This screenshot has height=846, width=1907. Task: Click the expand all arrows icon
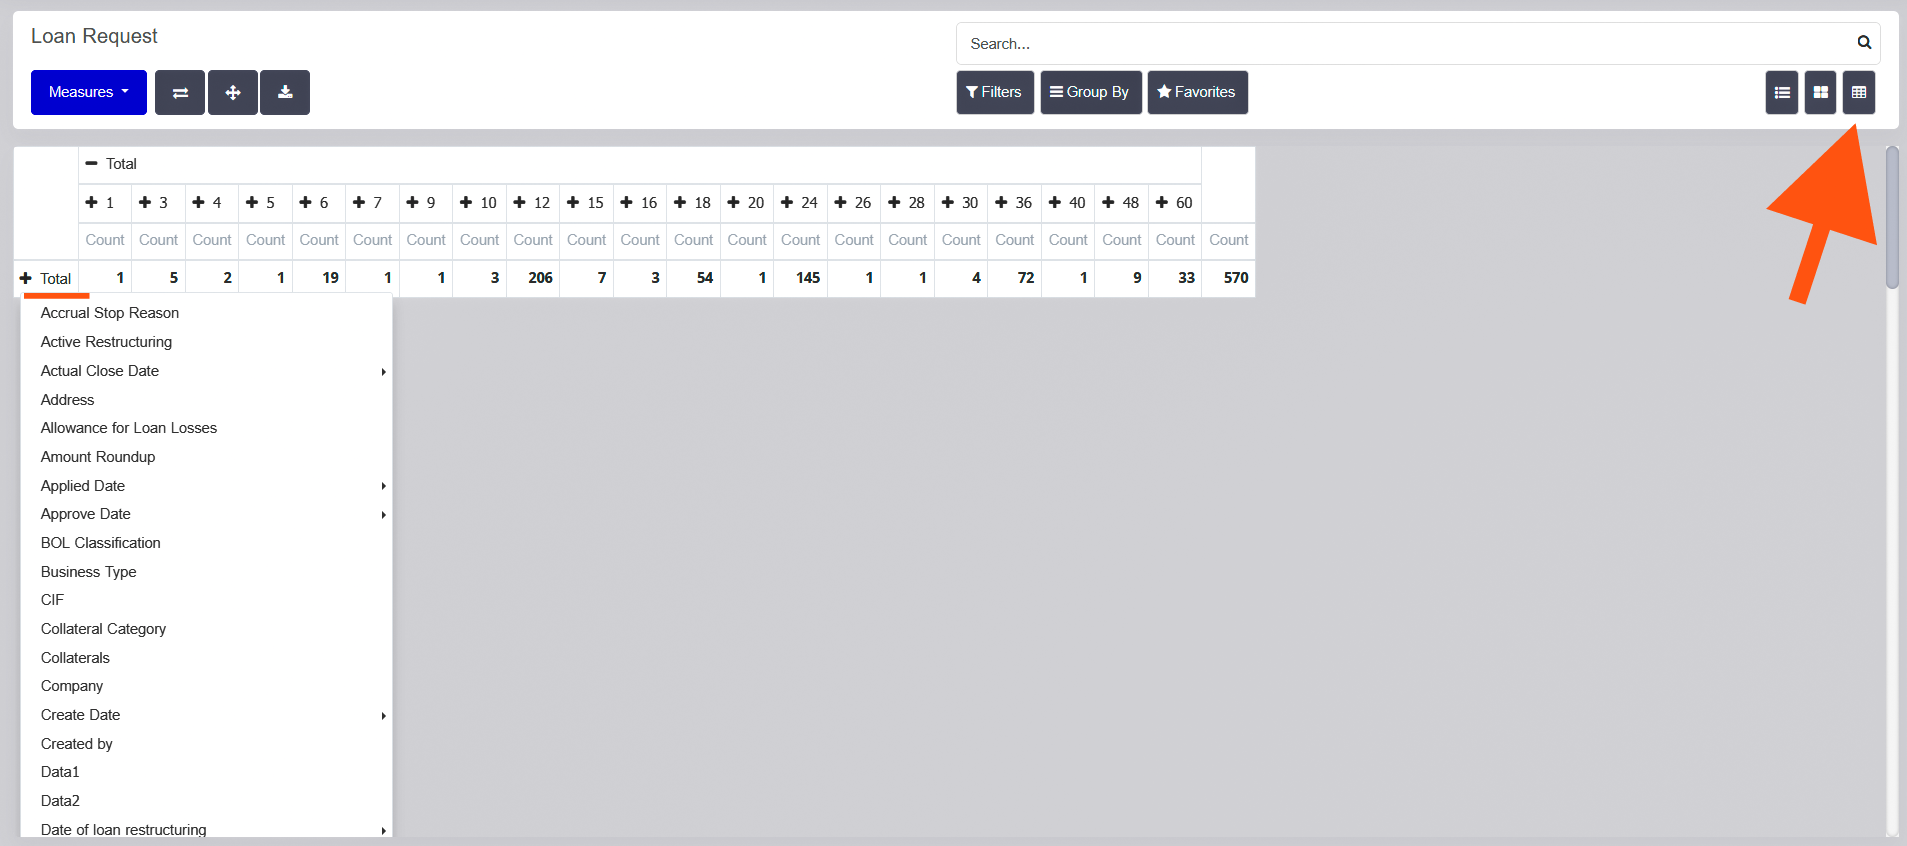point(233,93)
